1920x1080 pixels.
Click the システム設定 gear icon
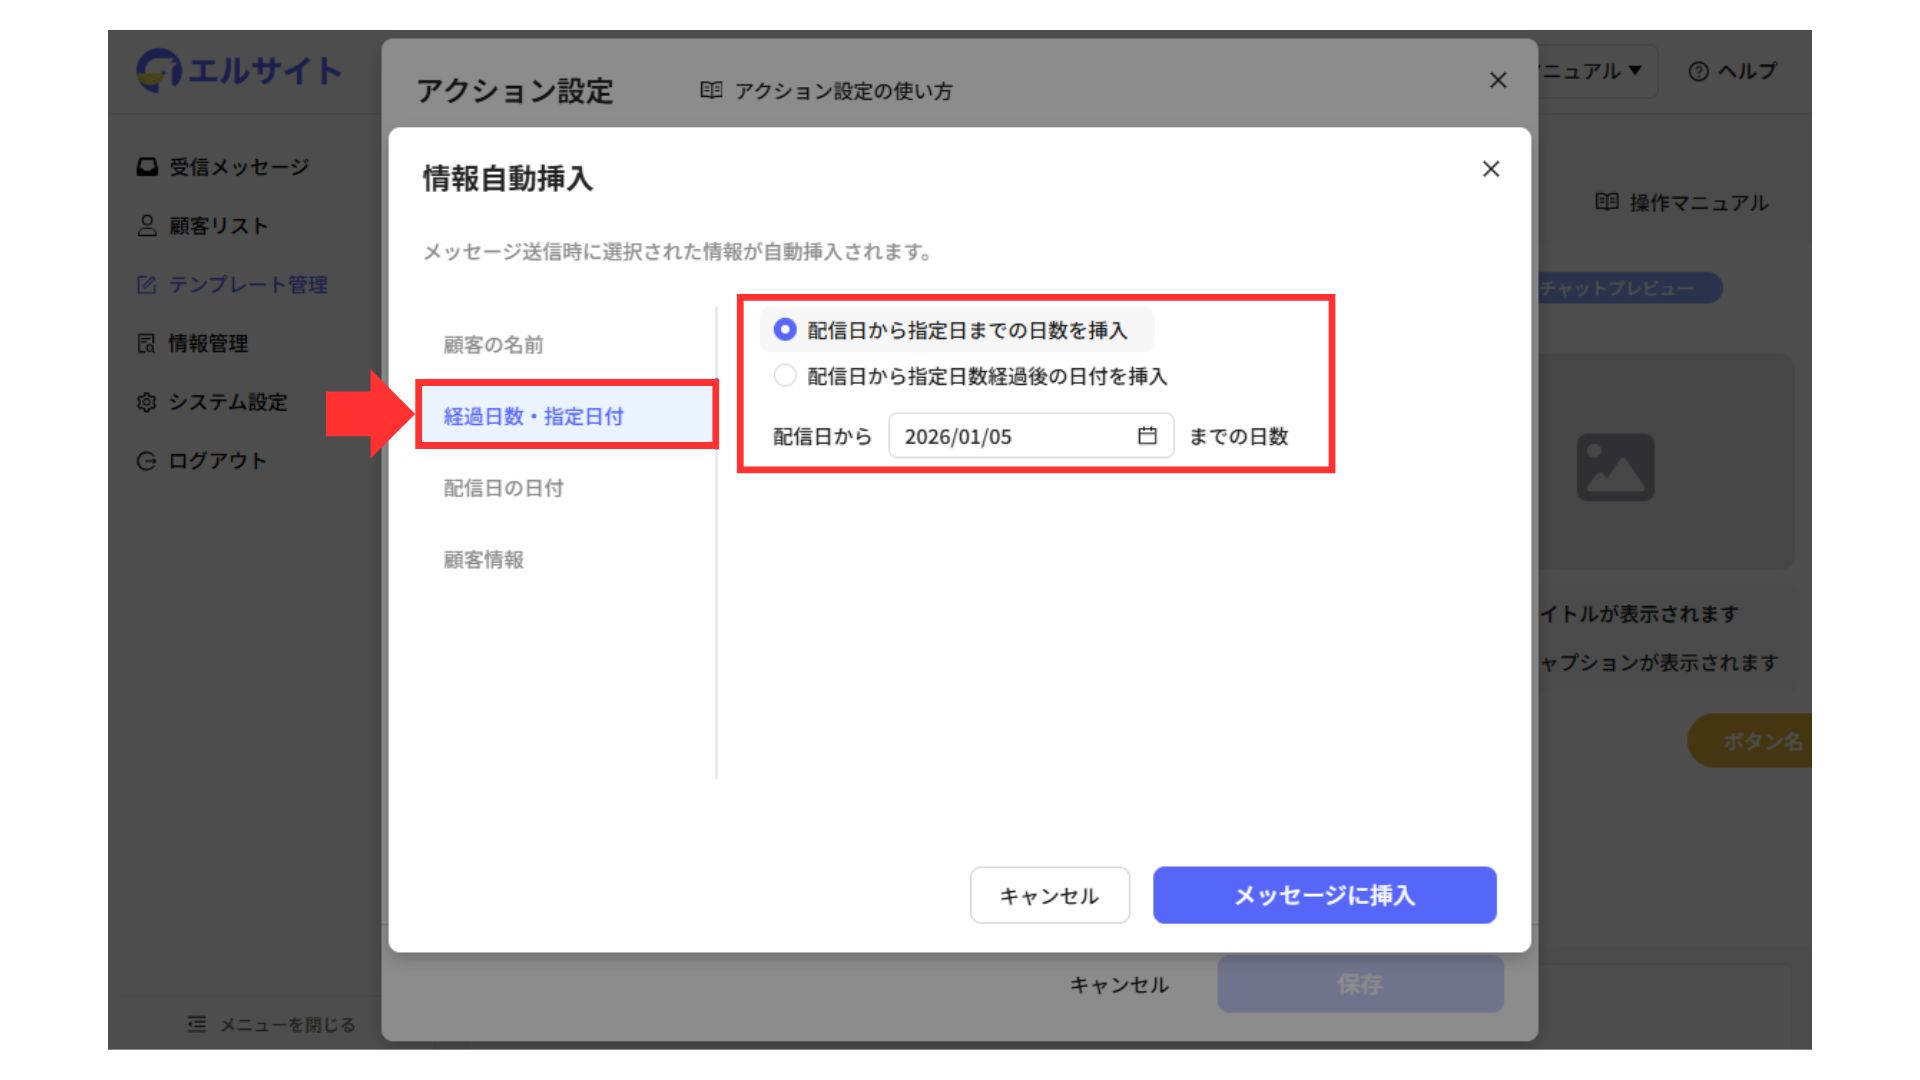(147, 402)
